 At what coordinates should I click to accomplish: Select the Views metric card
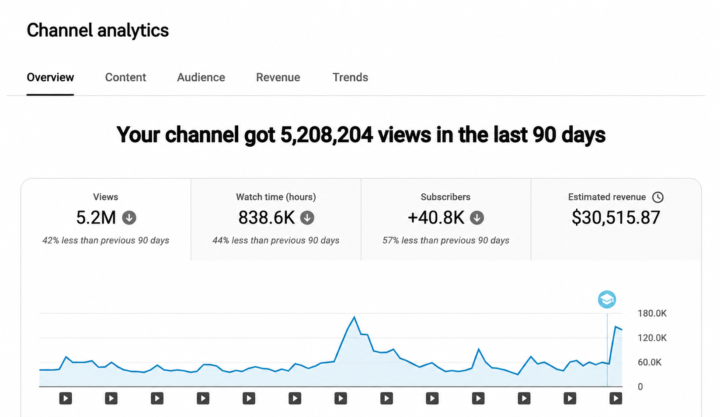coord(106,220)
